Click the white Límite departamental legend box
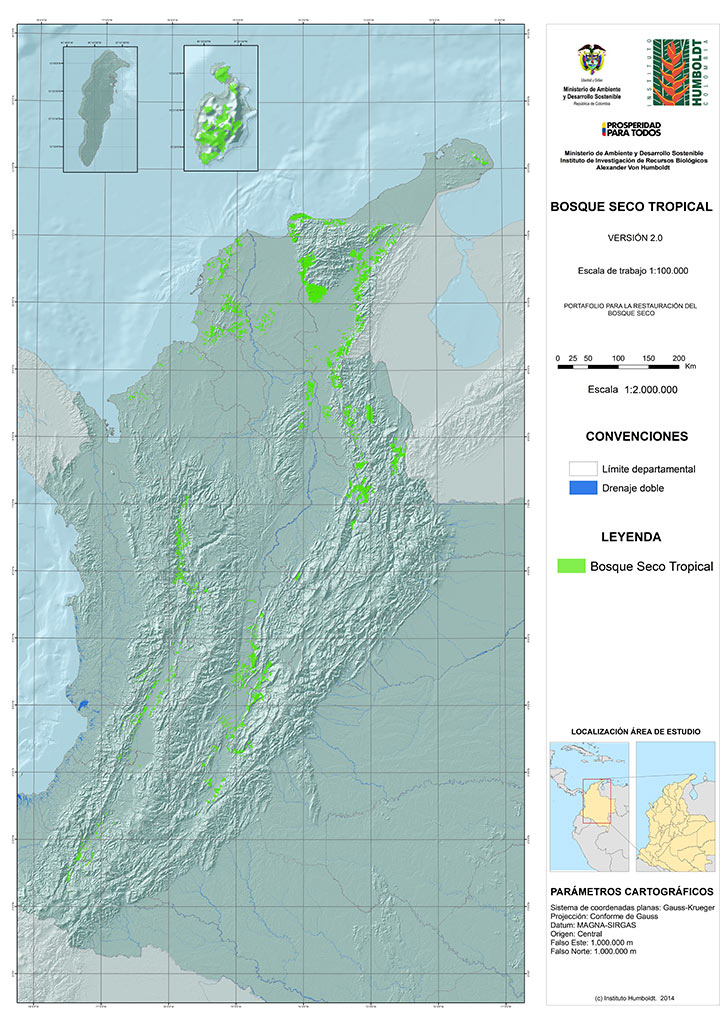Image resolution: width=720 pixels, height=1019 pixels. coord(582,469)
